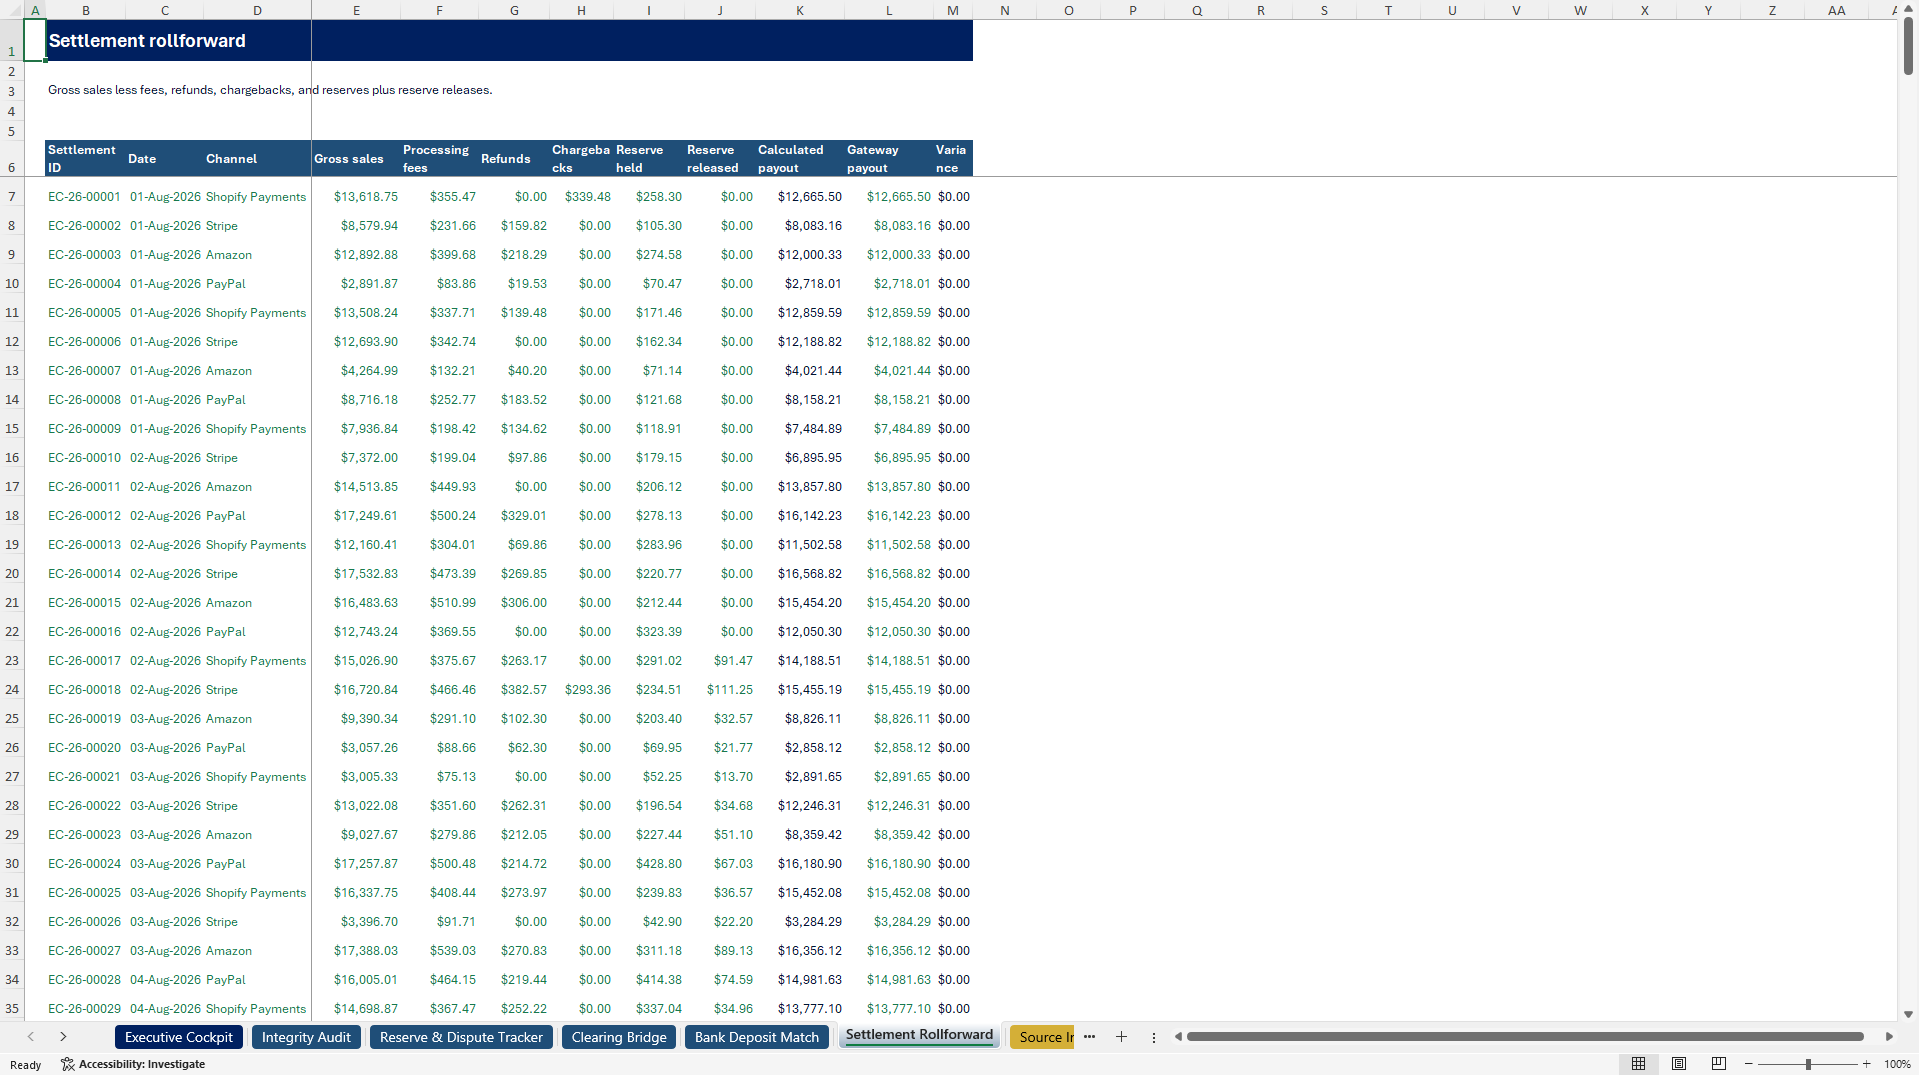Zoom in with the plus icon
Viewport: 1919px width, 1075px height.
pyautogui.click(x=1866, y=1064)
